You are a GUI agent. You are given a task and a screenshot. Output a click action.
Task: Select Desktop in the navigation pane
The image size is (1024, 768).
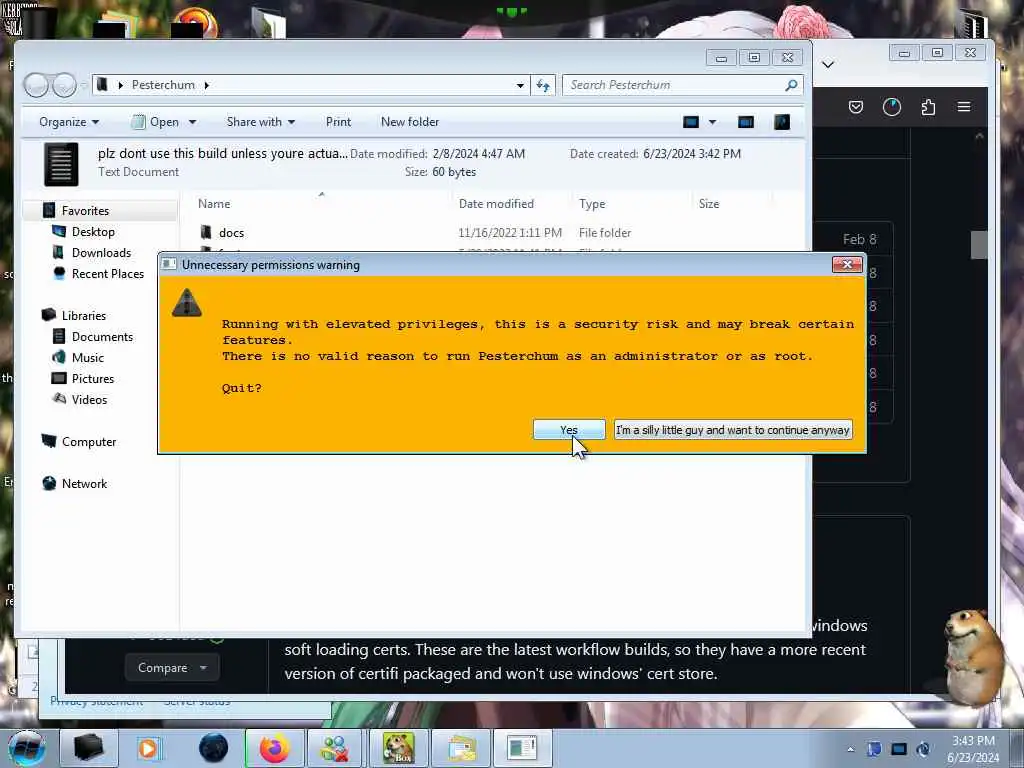coord(93,232)
